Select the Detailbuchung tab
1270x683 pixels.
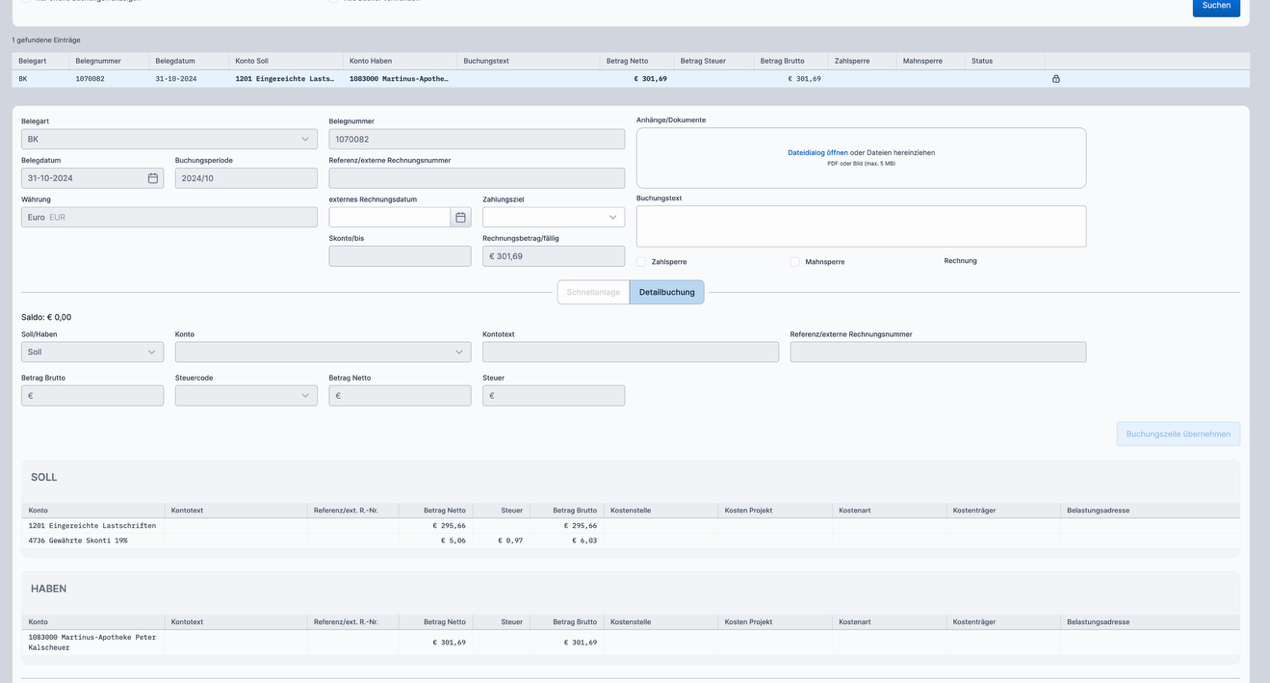[x=667, y=292]
